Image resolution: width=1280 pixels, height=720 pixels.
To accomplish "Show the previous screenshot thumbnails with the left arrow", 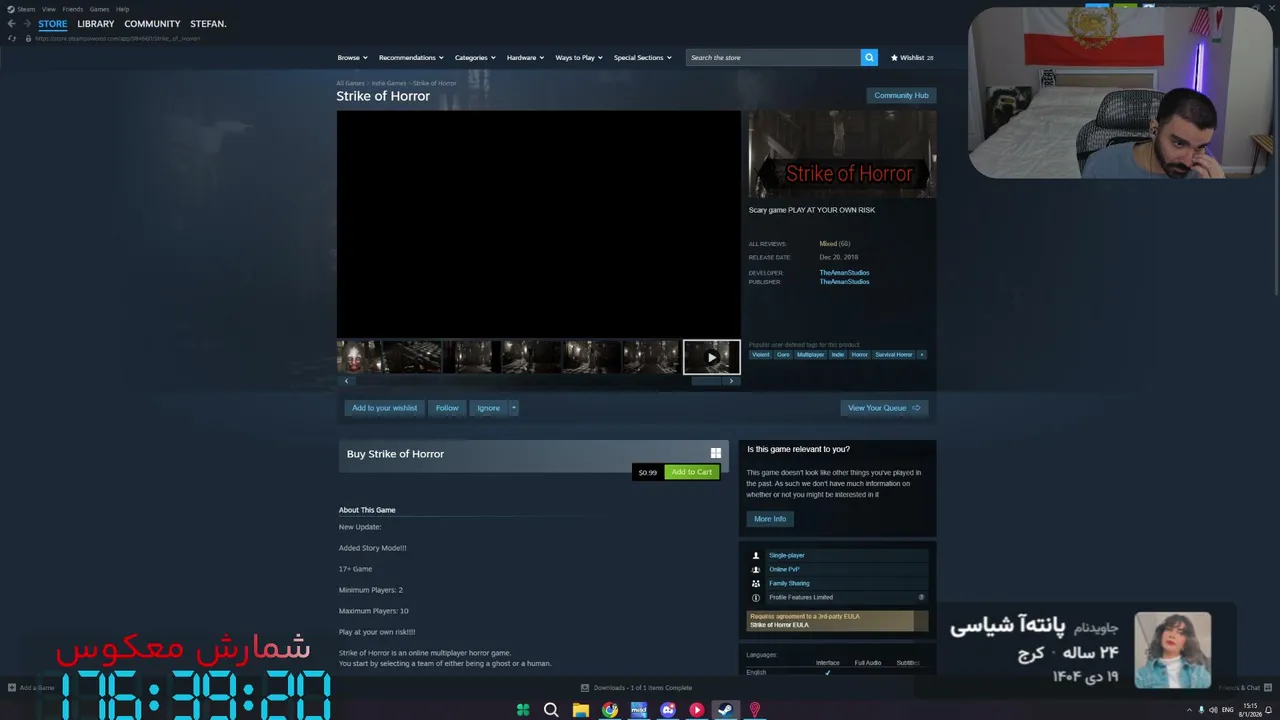I will pyautogui.click(x=347, y=381).
